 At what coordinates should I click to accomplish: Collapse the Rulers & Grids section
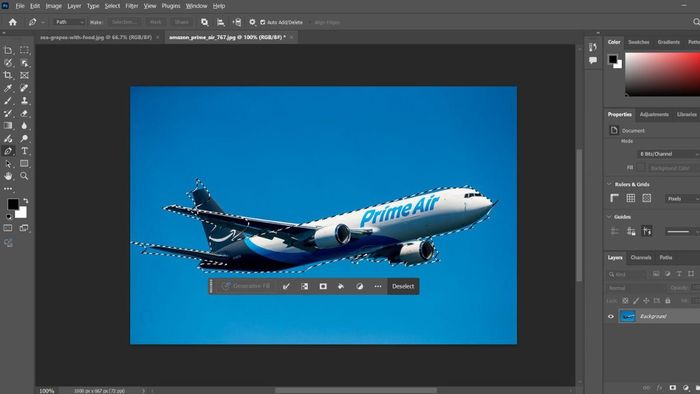(609, 184)
